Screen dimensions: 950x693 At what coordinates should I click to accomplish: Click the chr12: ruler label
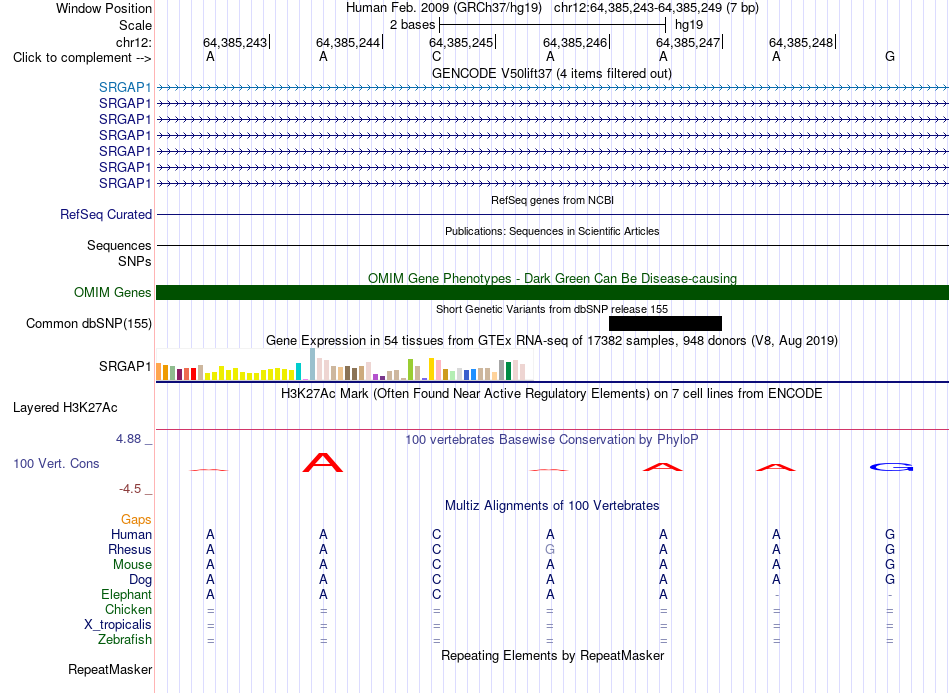pyautogui.click(x=133, y=42)
